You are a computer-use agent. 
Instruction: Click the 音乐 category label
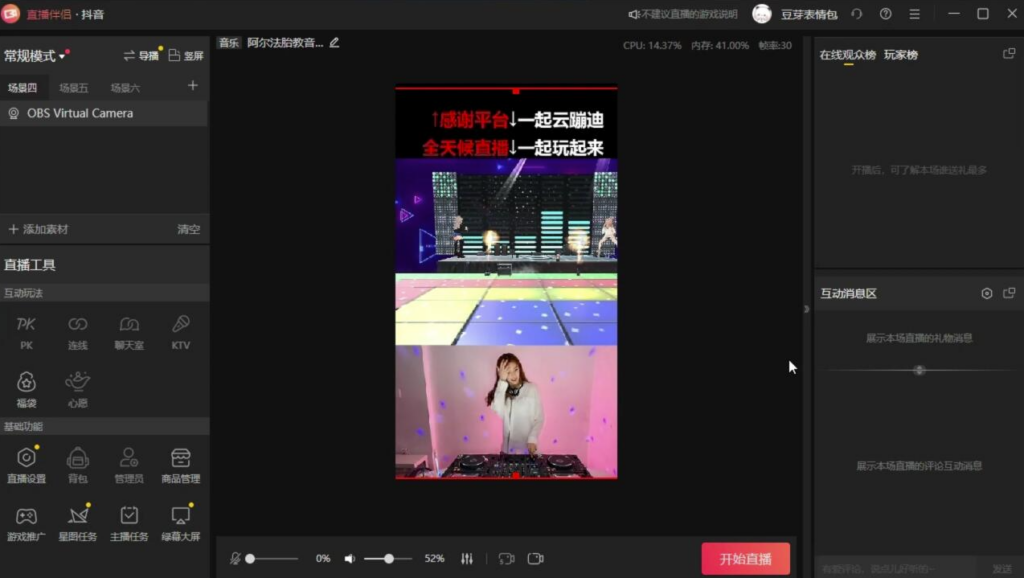coord(229,43)
